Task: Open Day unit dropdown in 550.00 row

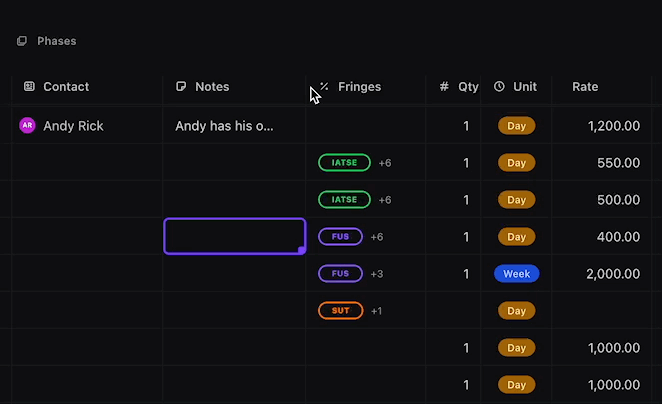Action: point(516,163)
